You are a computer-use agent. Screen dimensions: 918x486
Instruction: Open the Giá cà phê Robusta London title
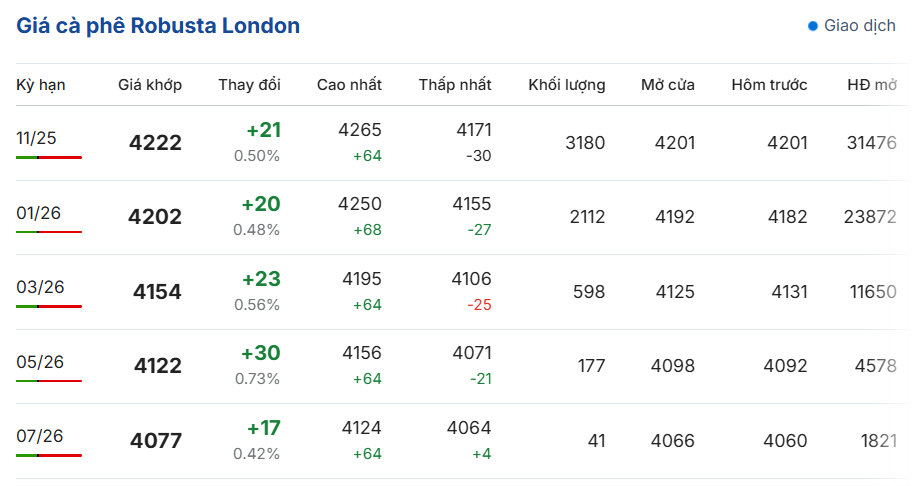pos(158,26)
